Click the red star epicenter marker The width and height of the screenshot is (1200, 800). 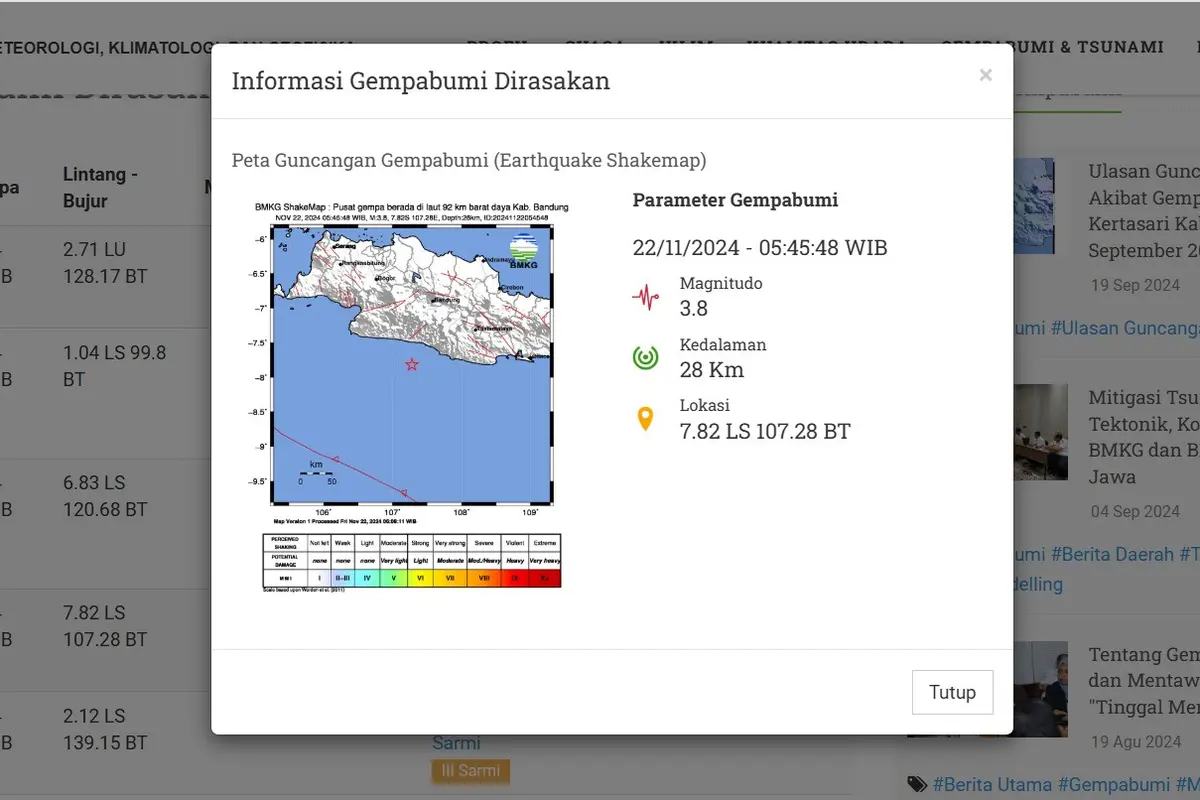411,364
